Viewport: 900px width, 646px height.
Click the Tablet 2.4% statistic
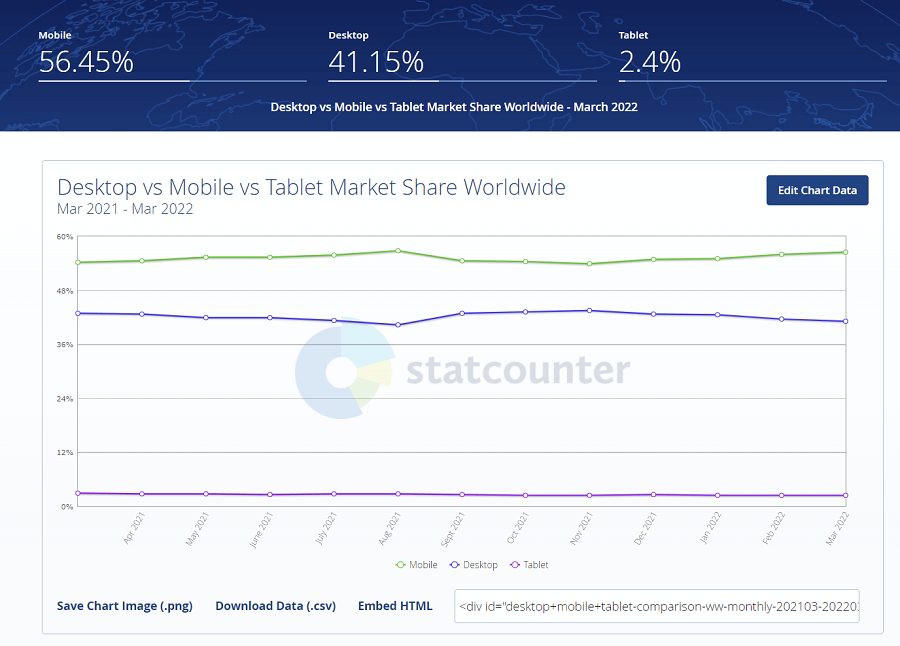649,61
